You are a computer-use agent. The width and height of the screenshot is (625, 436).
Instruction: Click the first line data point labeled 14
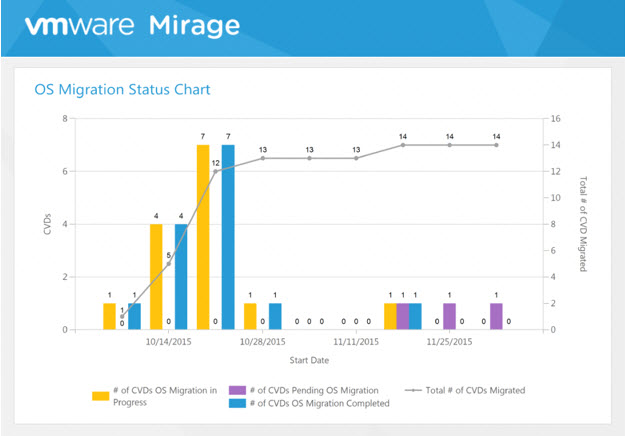pos(403,145)
